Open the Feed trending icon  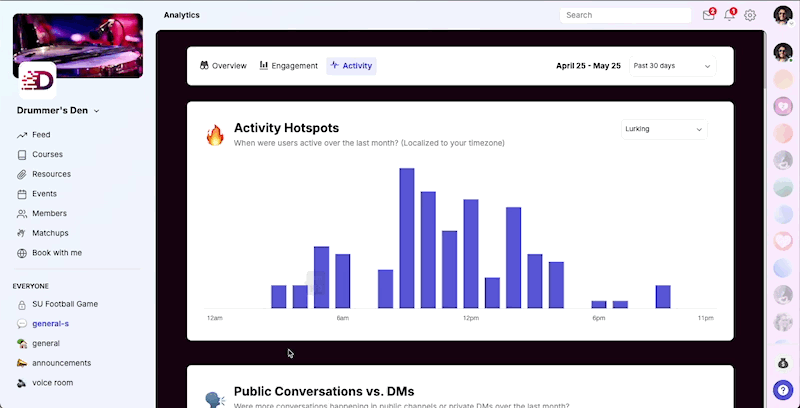pyautogui.click(x=21, y=135)
